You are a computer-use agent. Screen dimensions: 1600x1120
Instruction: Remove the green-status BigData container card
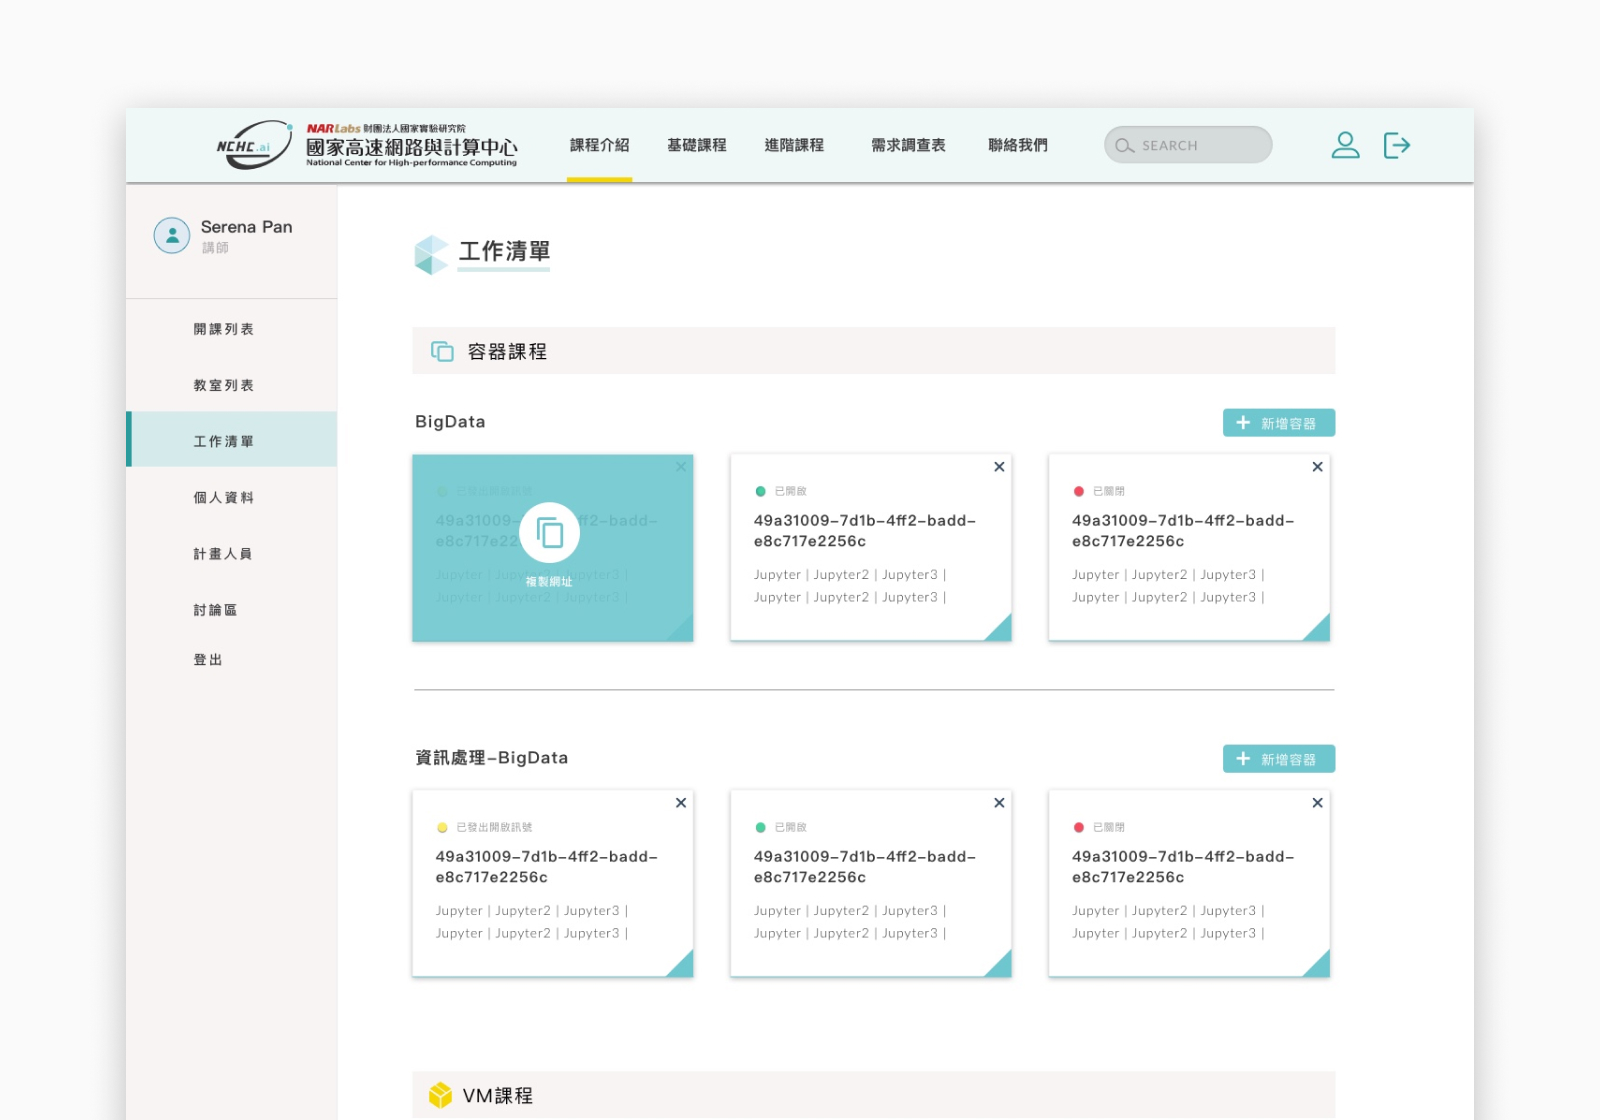pyautogui.click(x=999, y=467)
